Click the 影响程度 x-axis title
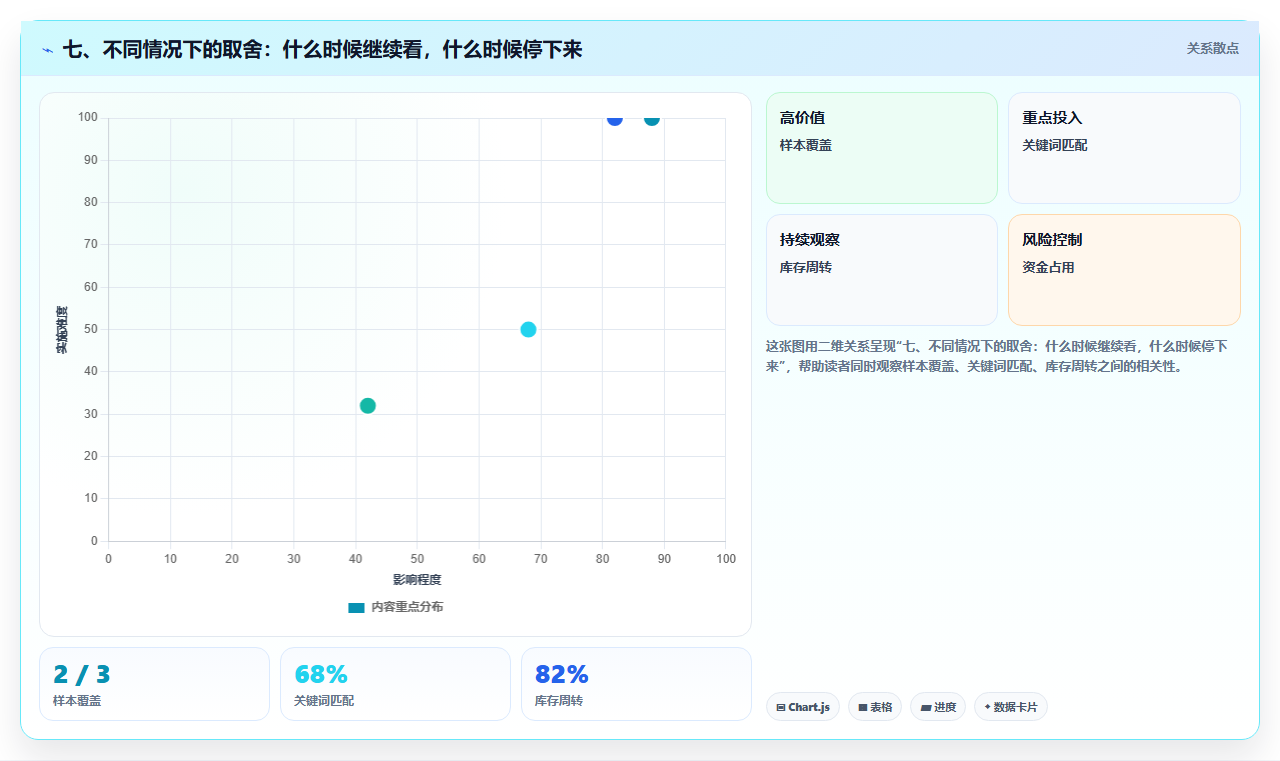1280x761 pixels. (x=417, y=580)
